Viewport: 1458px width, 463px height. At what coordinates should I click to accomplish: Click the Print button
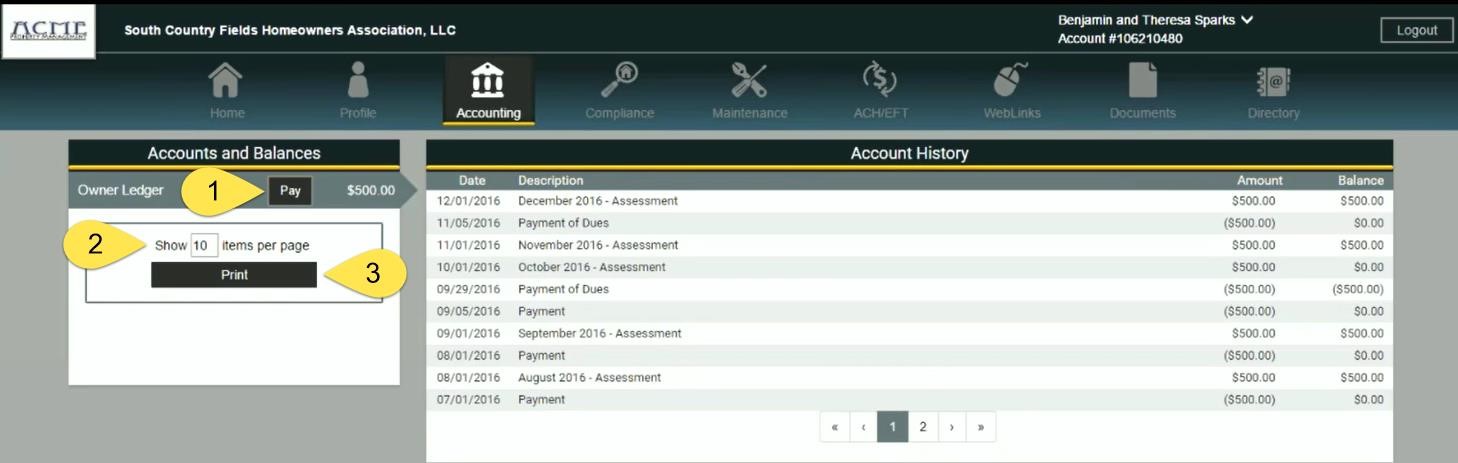[234, 275]
